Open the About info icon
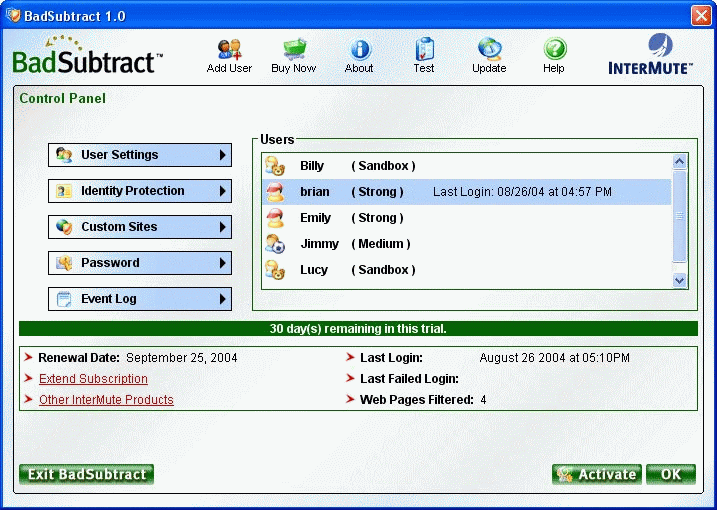The width and height of the screenshot is (717, 510). (x=360, y=49)
